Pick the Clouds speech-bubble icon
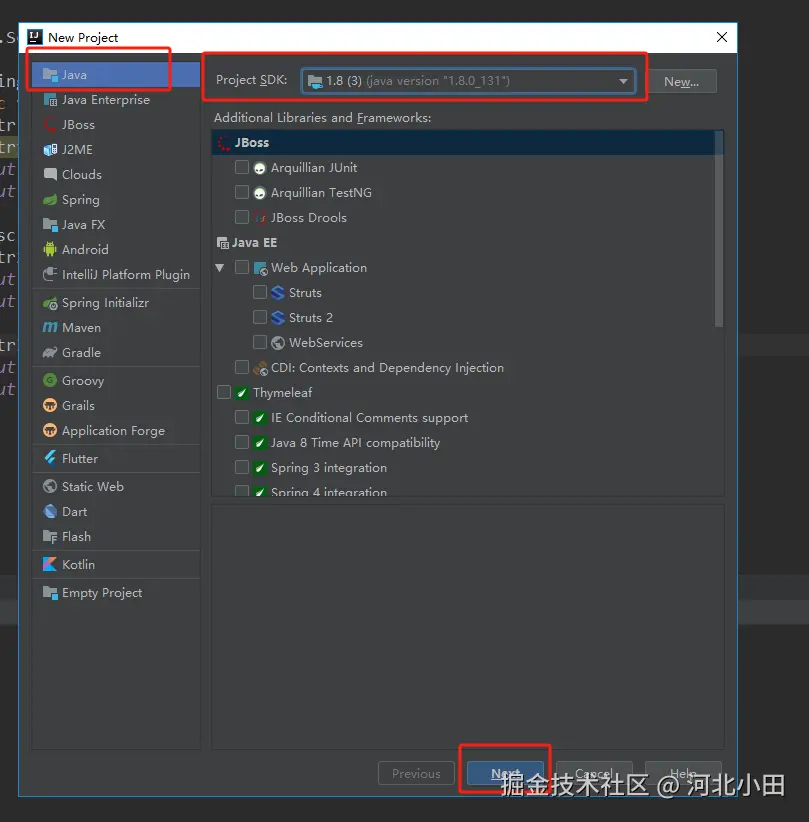809x822 pixels. (x=50, y=175)
